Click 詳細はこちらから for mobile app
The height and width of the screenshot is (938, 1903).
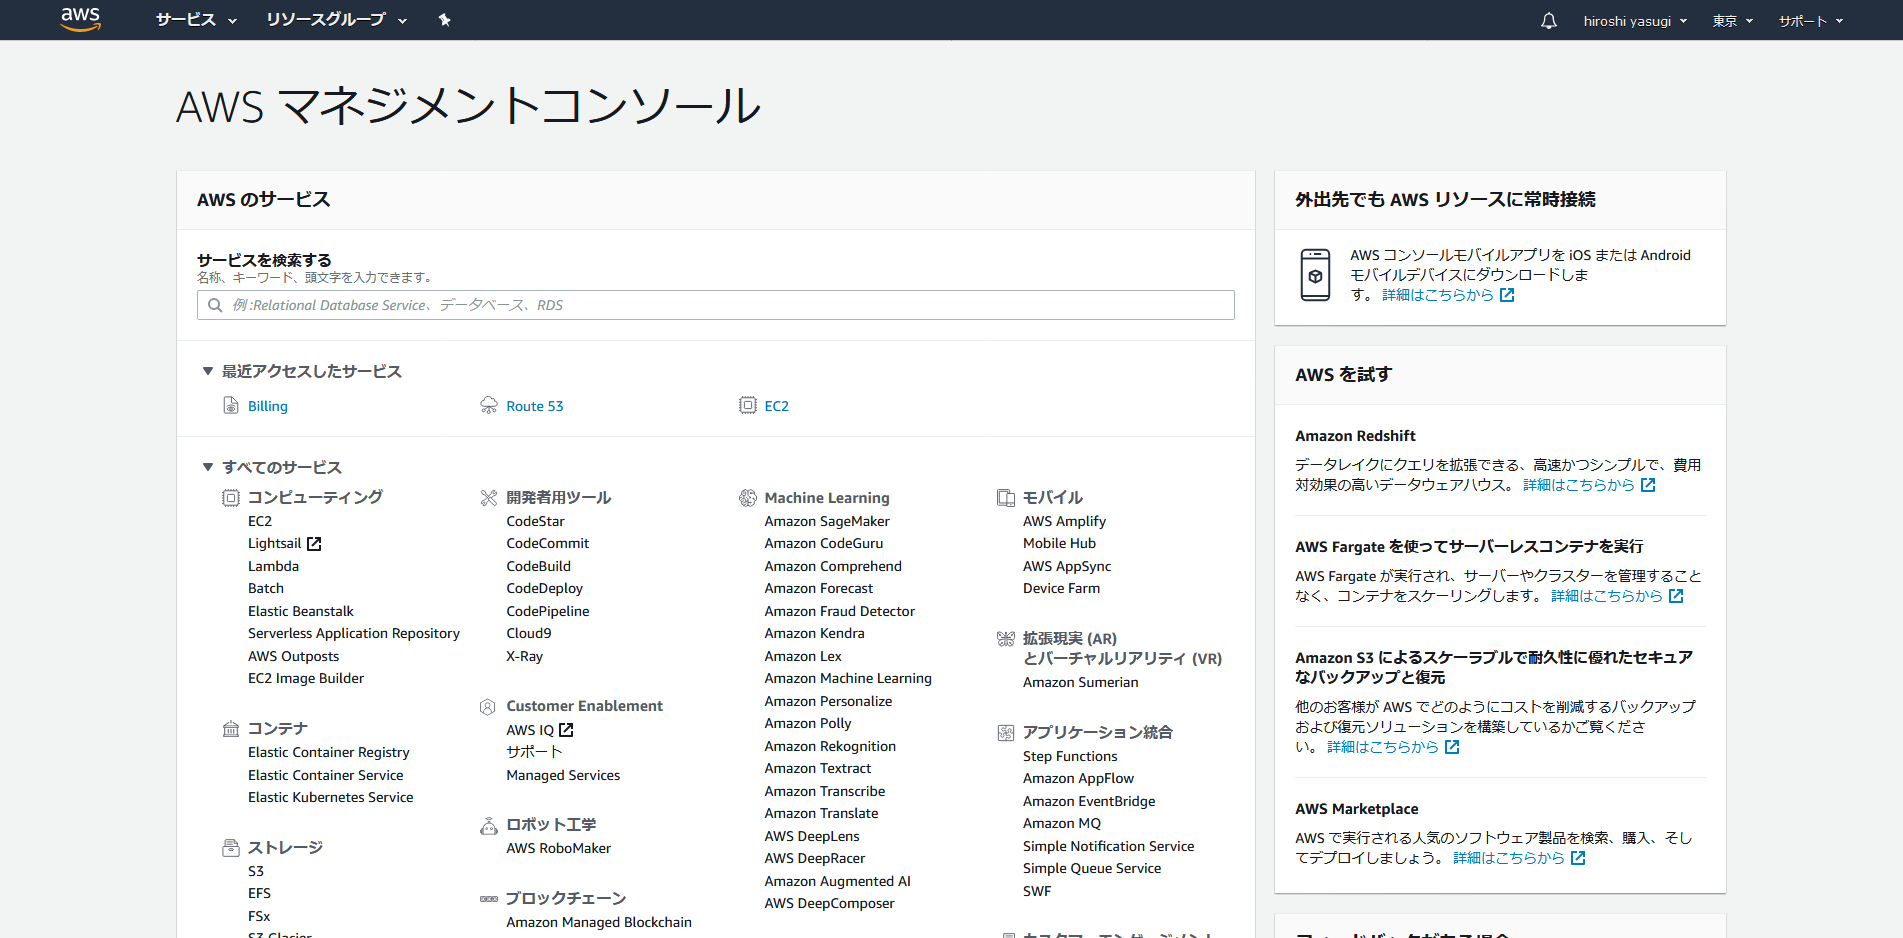tap(1438, 295)
